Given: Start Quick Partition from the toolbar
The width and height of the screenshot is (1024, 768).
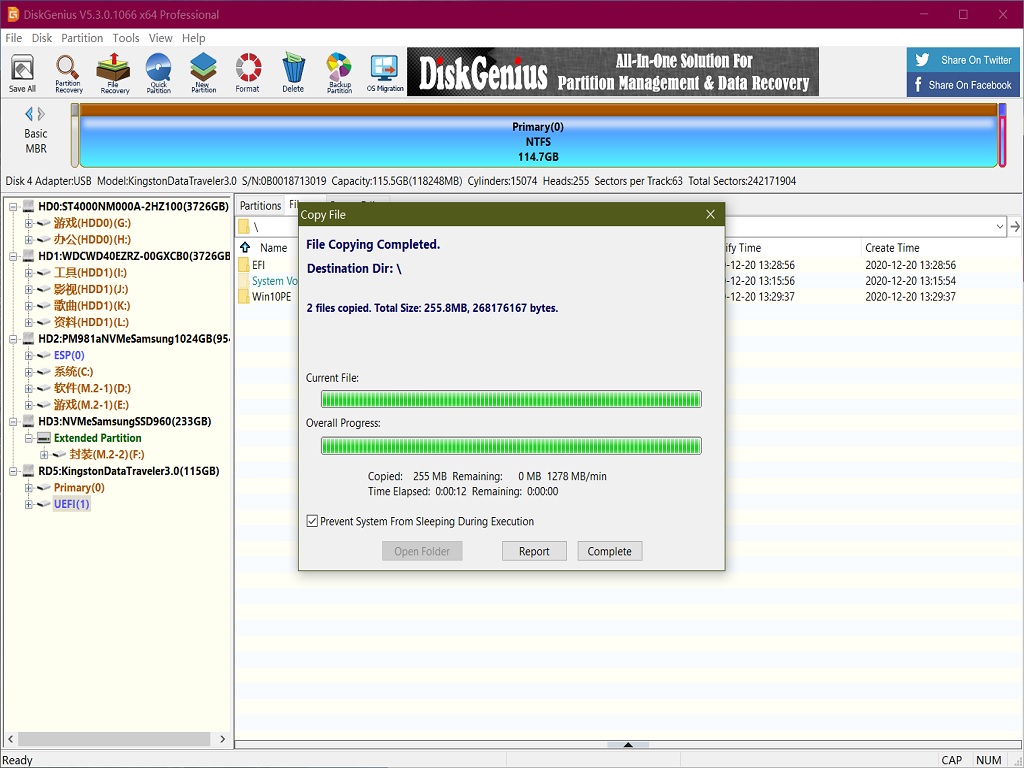Looking at the screenshot, I should point(159,72).
